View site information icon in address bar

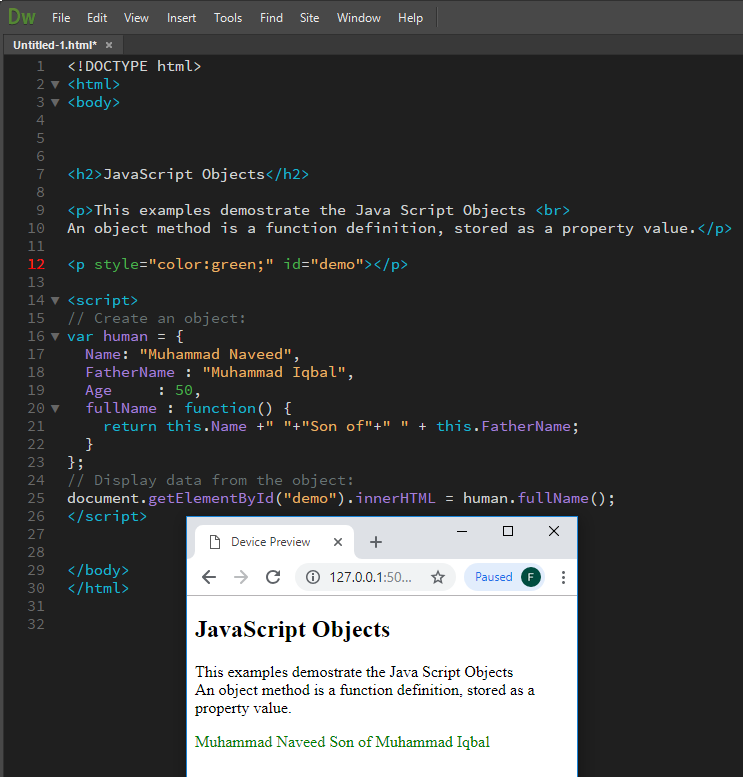pyautogui.click(x=313, y=577)
